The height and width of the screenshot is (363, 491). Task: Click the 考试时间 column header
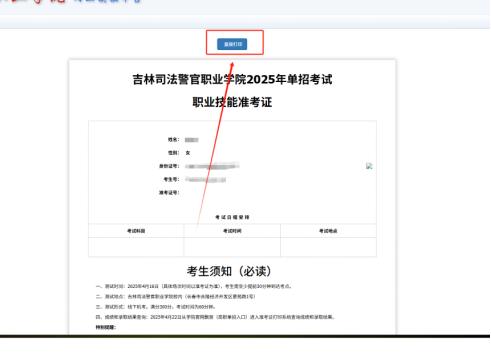(232, 231)
